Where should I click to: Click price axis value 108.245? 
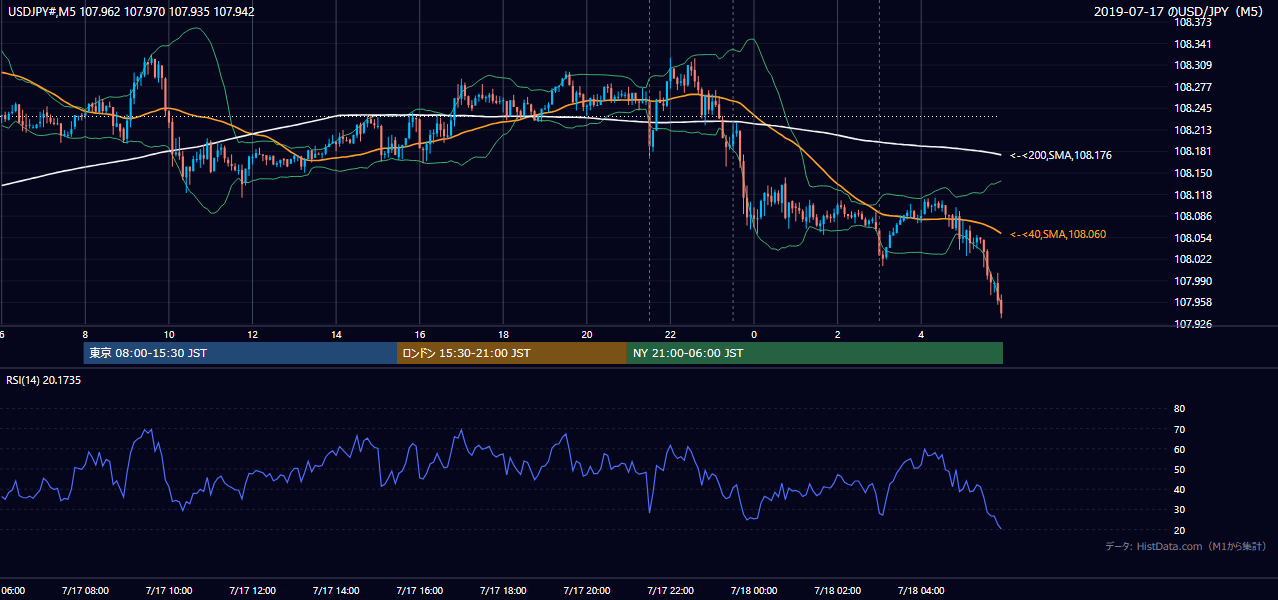pyautogui.click(x=1193, y=108)
